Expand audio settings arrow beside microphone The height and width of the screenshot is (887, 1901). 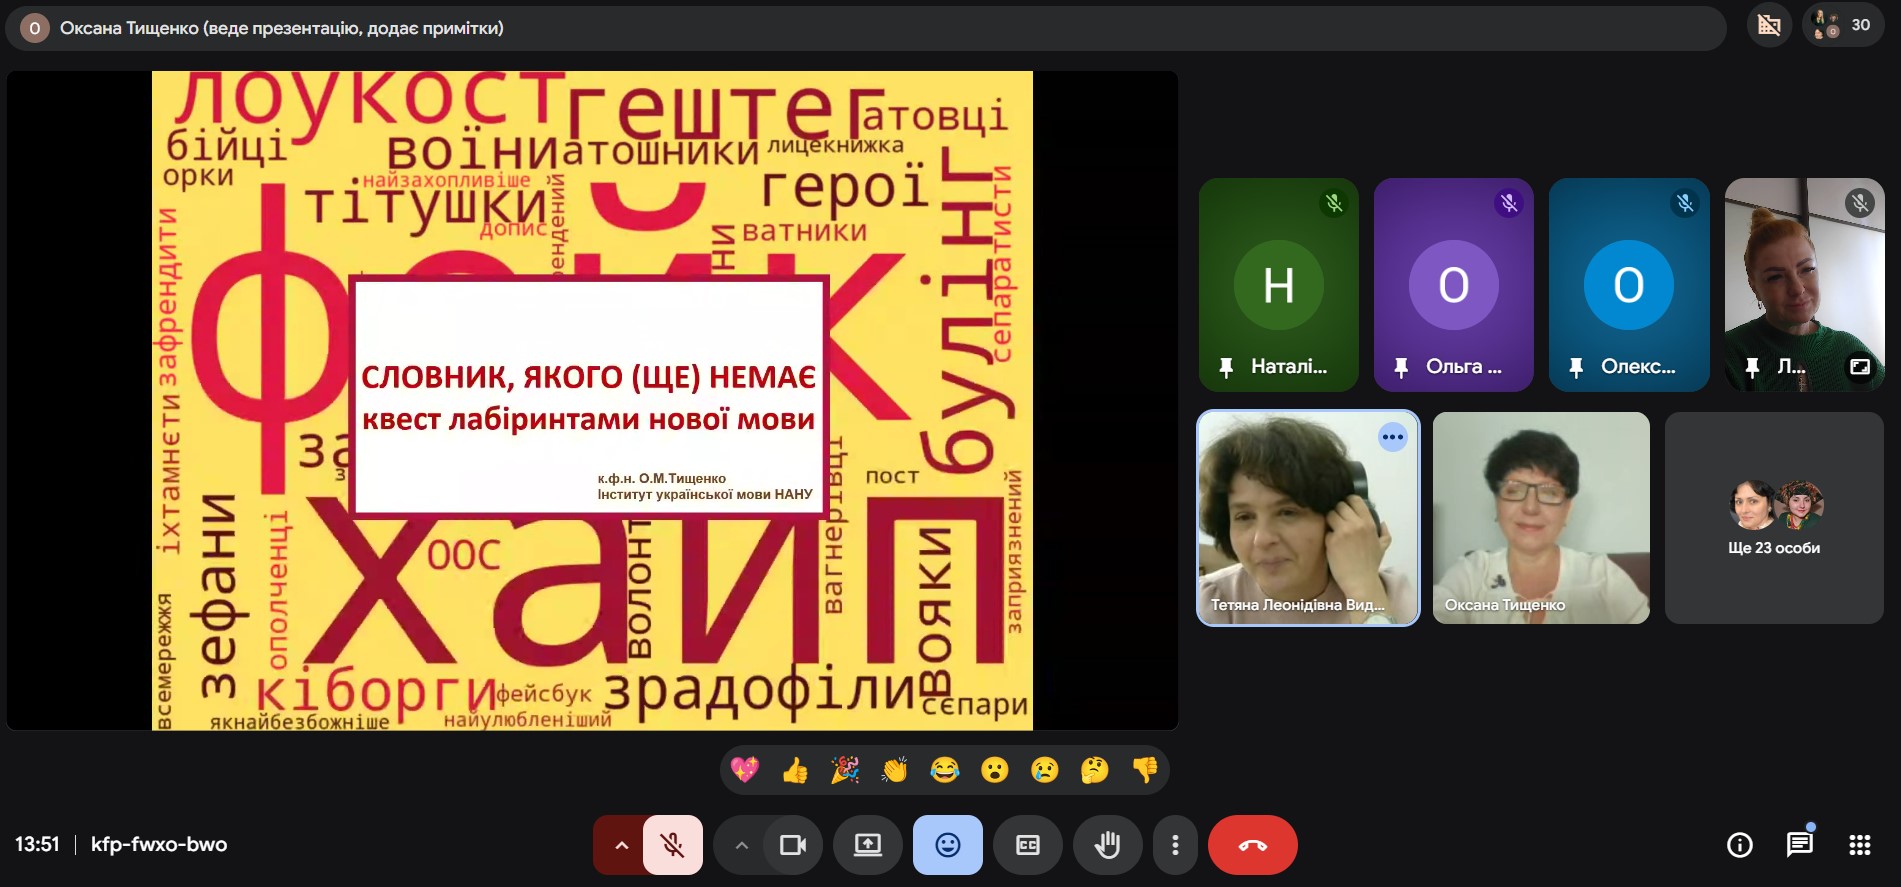coord(621,845)
